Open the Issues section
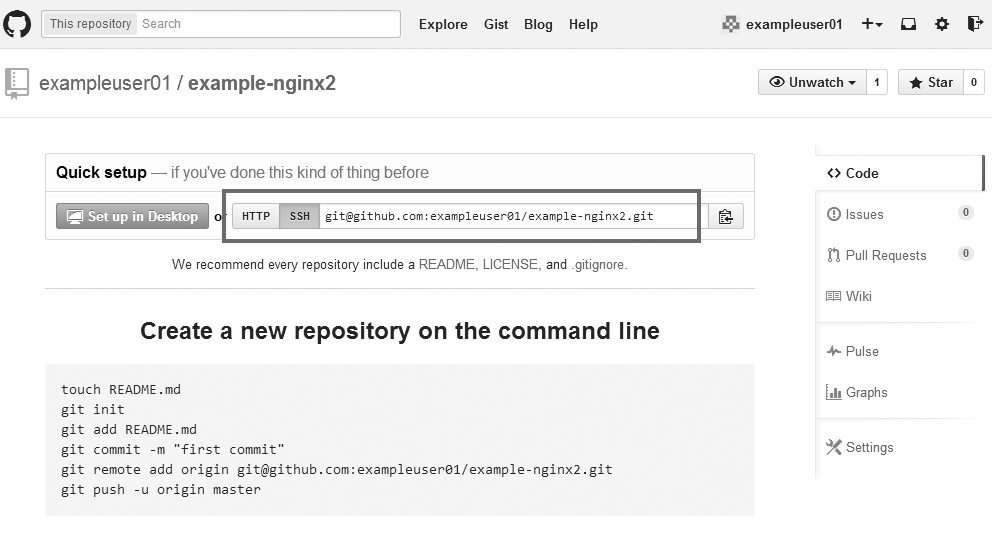The height and width of the screenshot is (536, 992). tap(864, 214)
